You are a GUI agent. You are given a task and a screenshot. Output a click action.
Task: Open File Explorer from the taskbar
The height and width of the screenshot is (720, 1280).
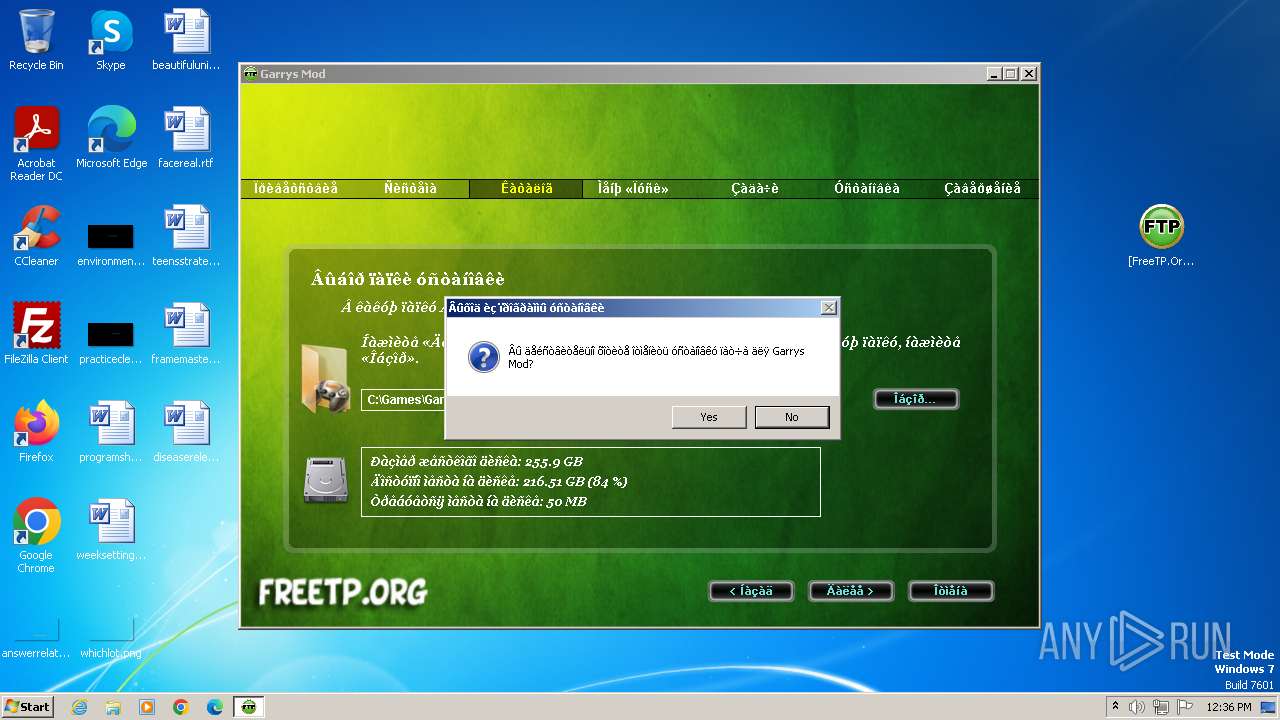(x=113, y=707)
